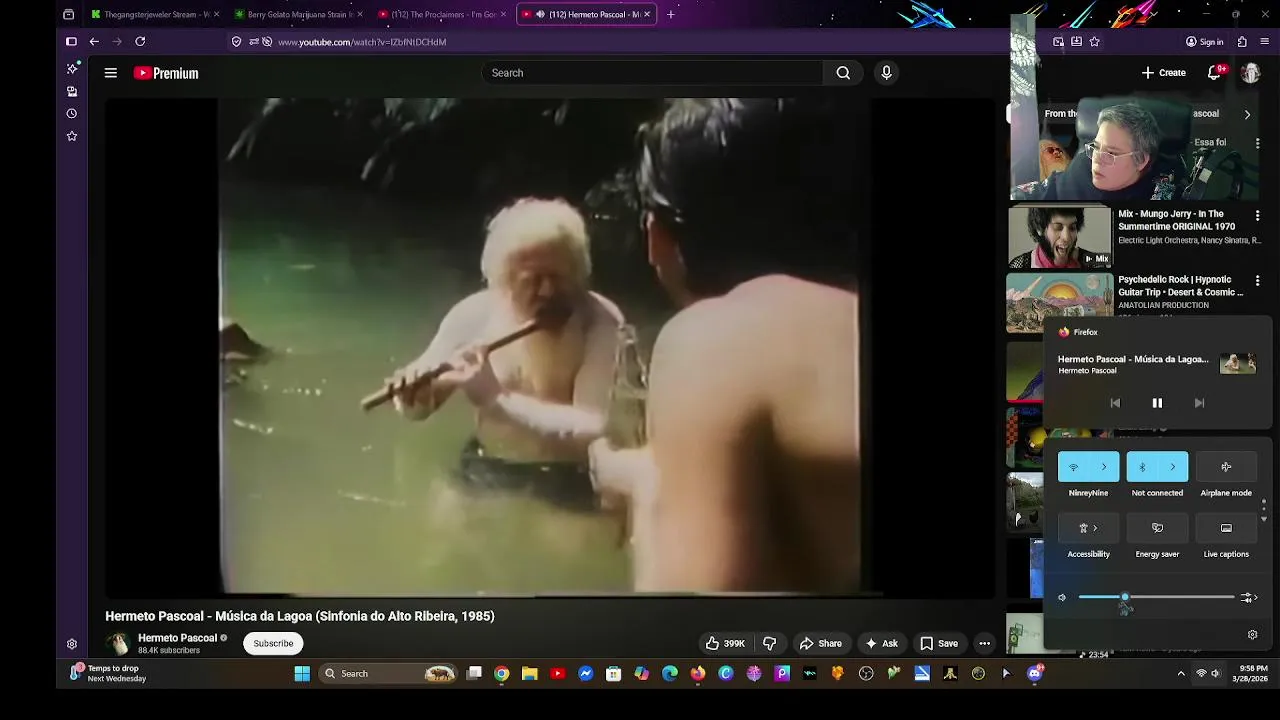
Task: Open sidebar settings gear at bottom left
Action: 72,644
